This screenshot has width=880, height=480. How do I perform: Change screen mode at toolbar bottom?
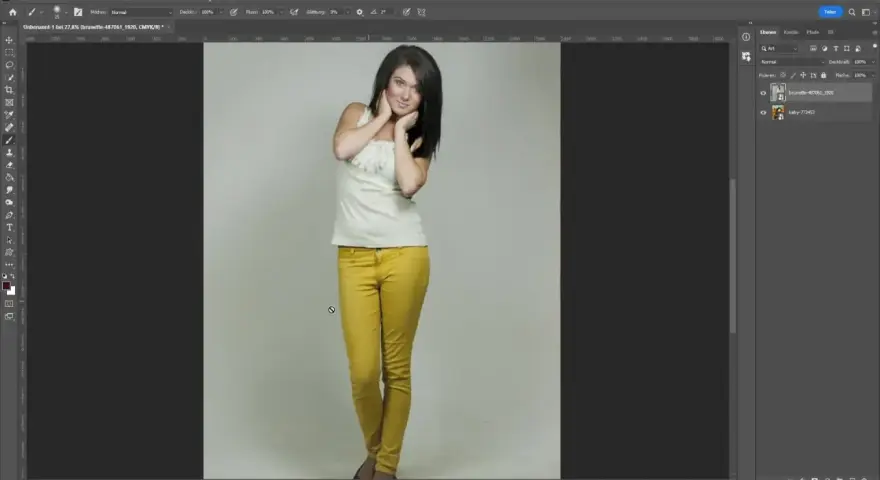click(x=9, y=317)
